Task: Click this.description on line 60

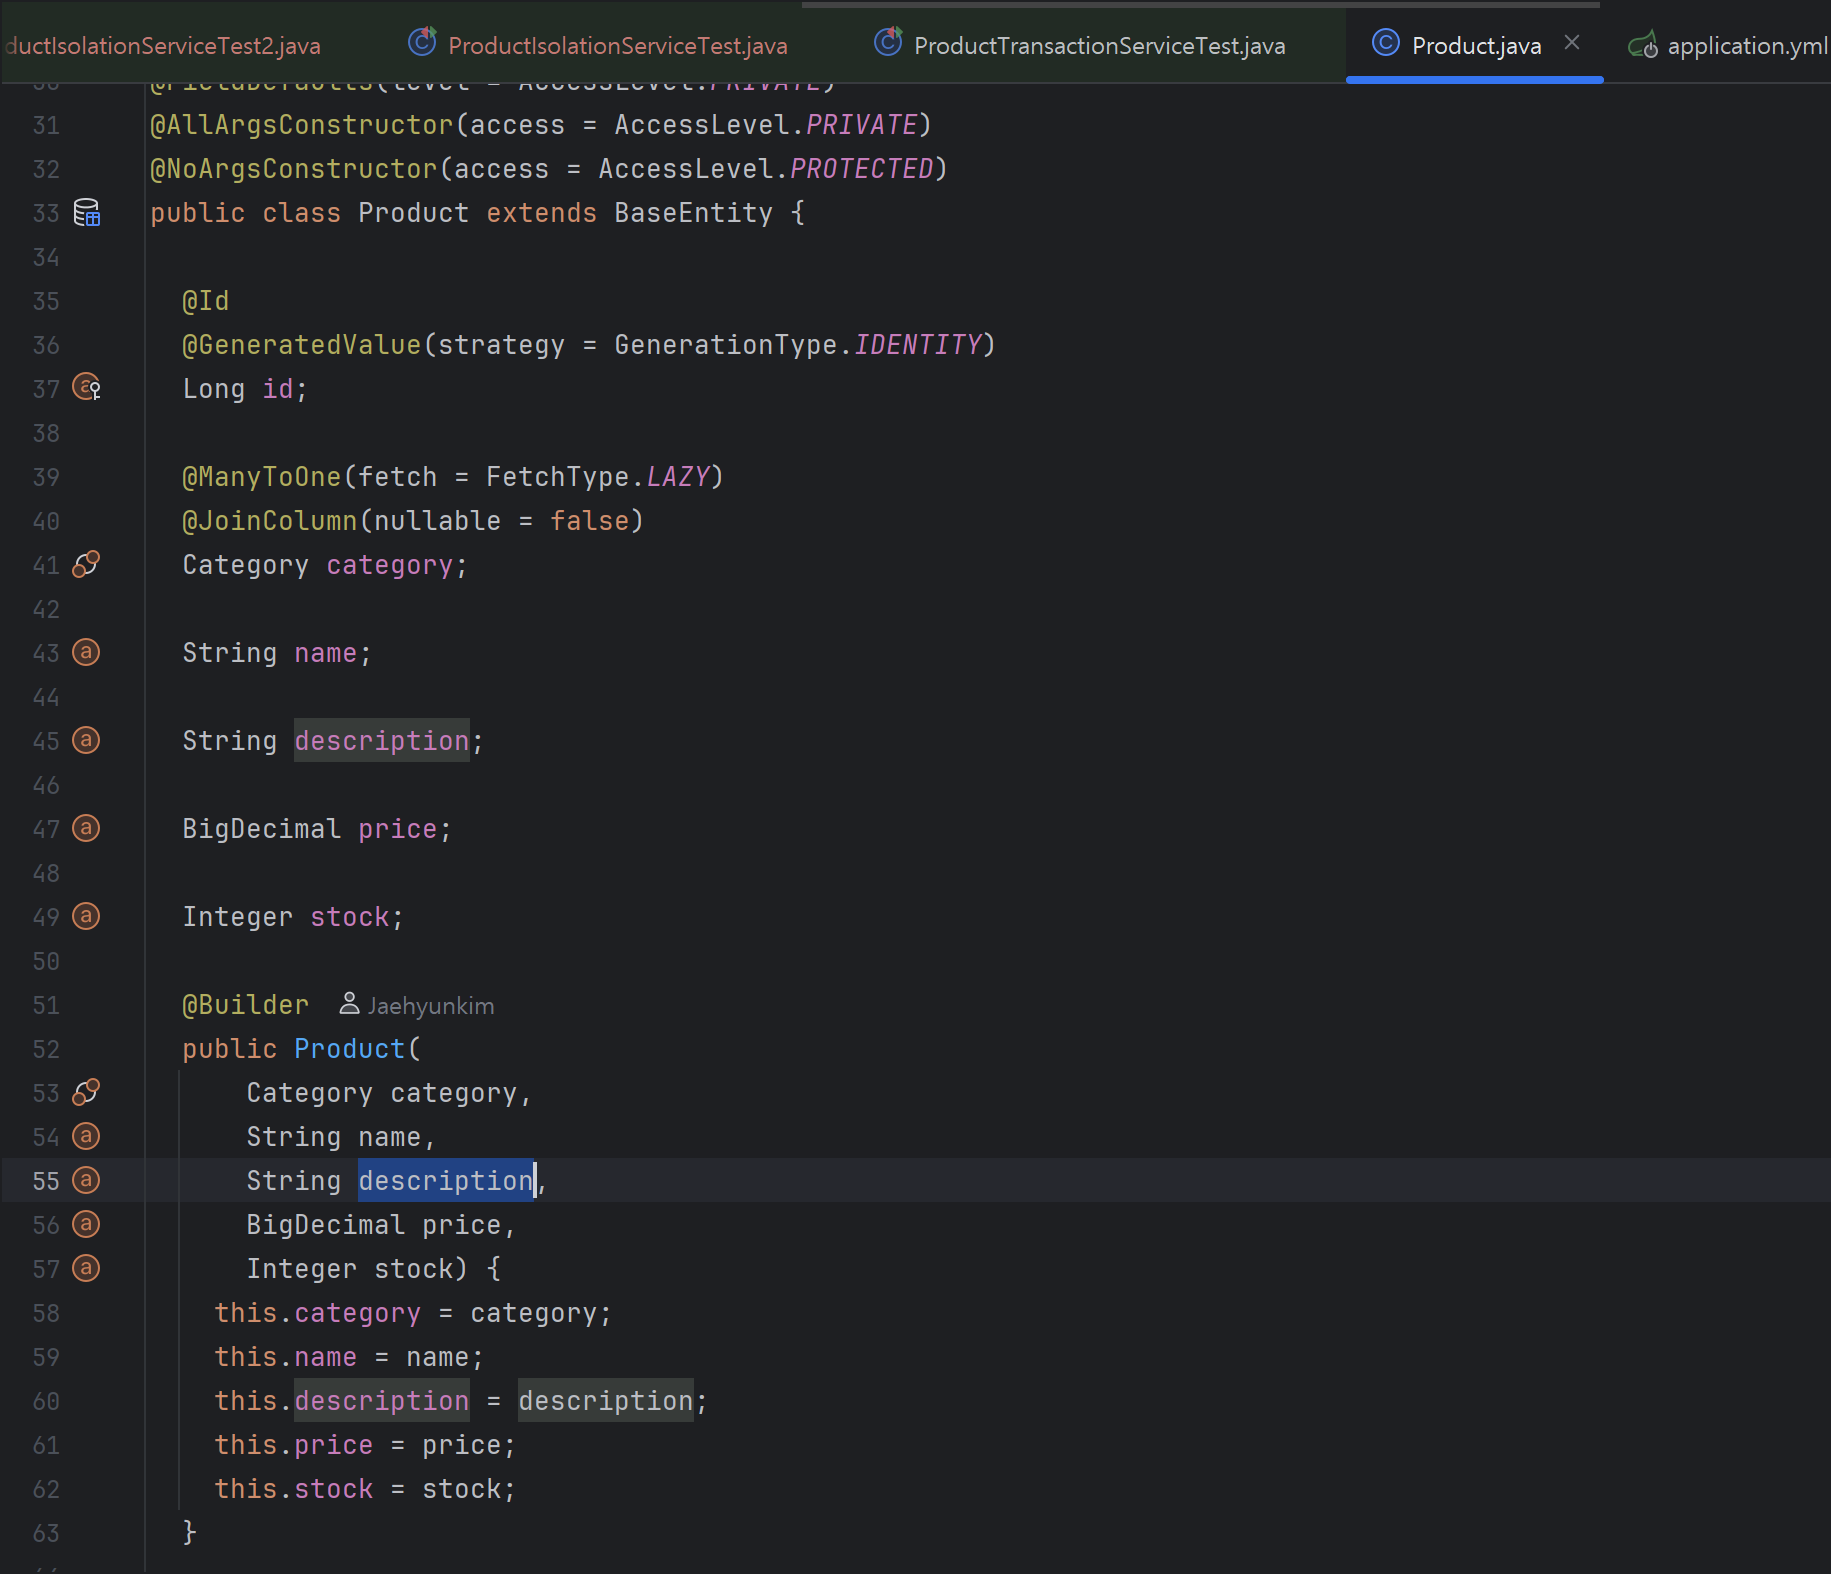Action: 342,1401
